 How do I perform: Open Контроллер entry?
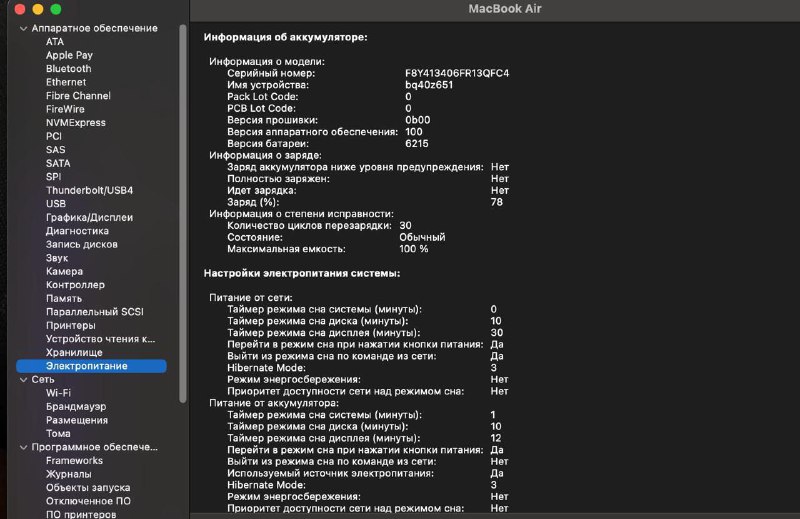(75, 285)
